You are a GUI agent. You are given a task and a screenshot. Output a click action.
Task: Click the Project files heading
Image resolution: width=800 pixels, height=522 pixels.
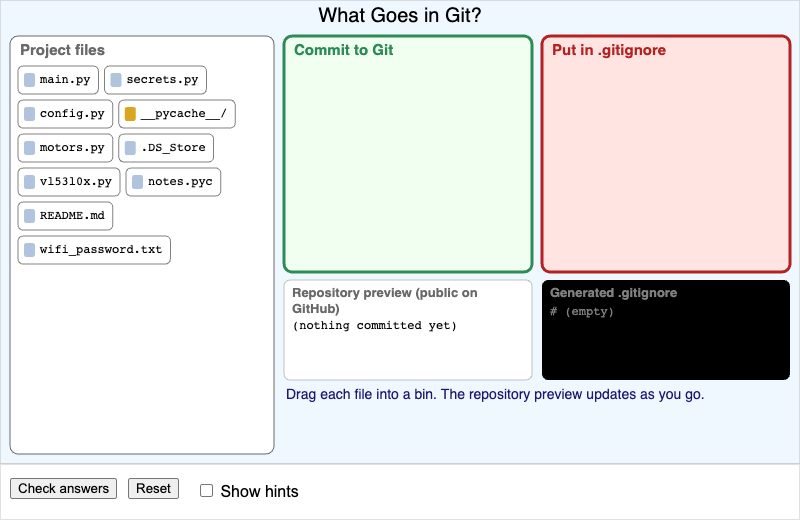pyautogui.click(x=62, y=50)
